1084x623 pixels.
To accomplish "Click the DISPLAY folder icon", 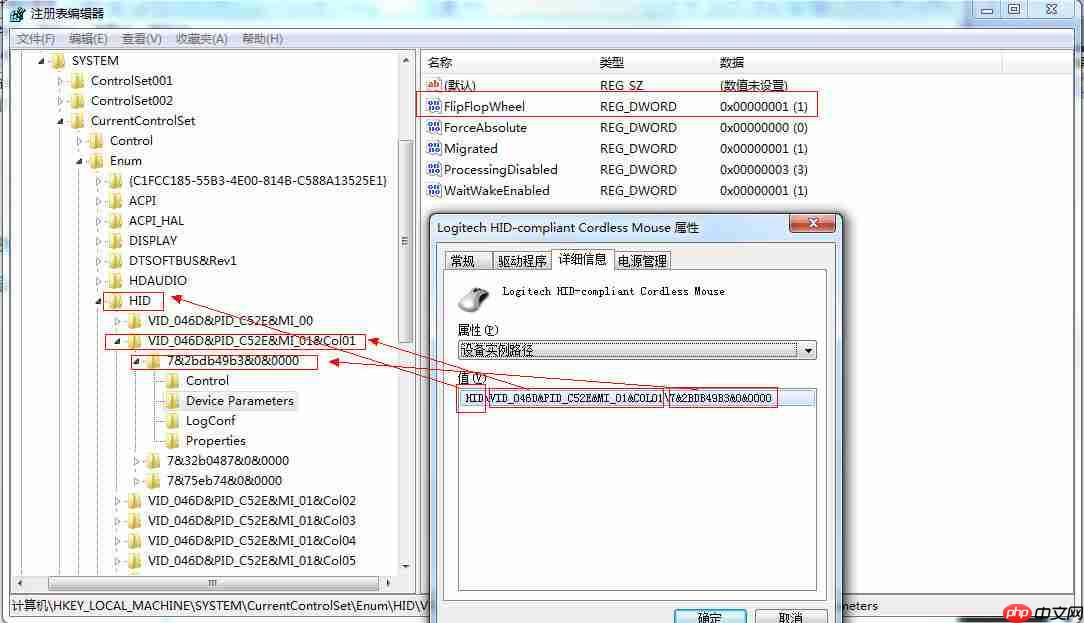I will point(115,241).
